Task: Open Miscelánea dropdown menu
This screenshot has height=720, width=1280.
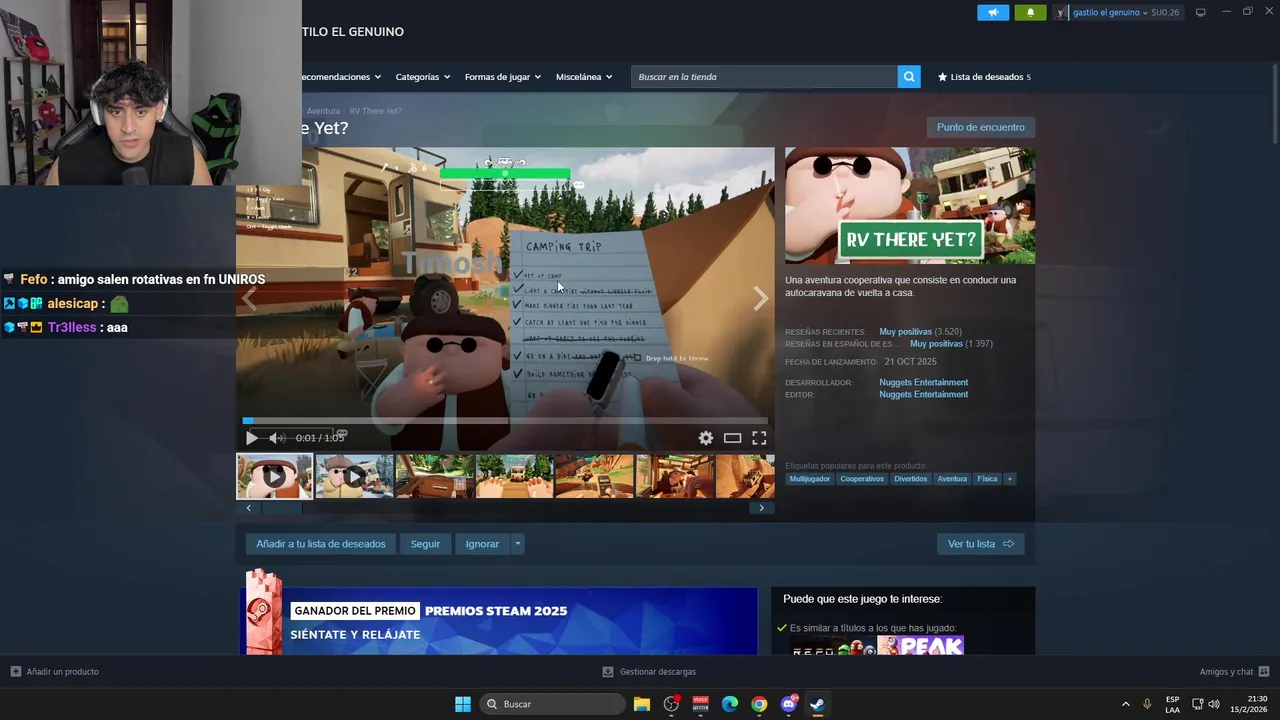Action: tap(584, 77)
